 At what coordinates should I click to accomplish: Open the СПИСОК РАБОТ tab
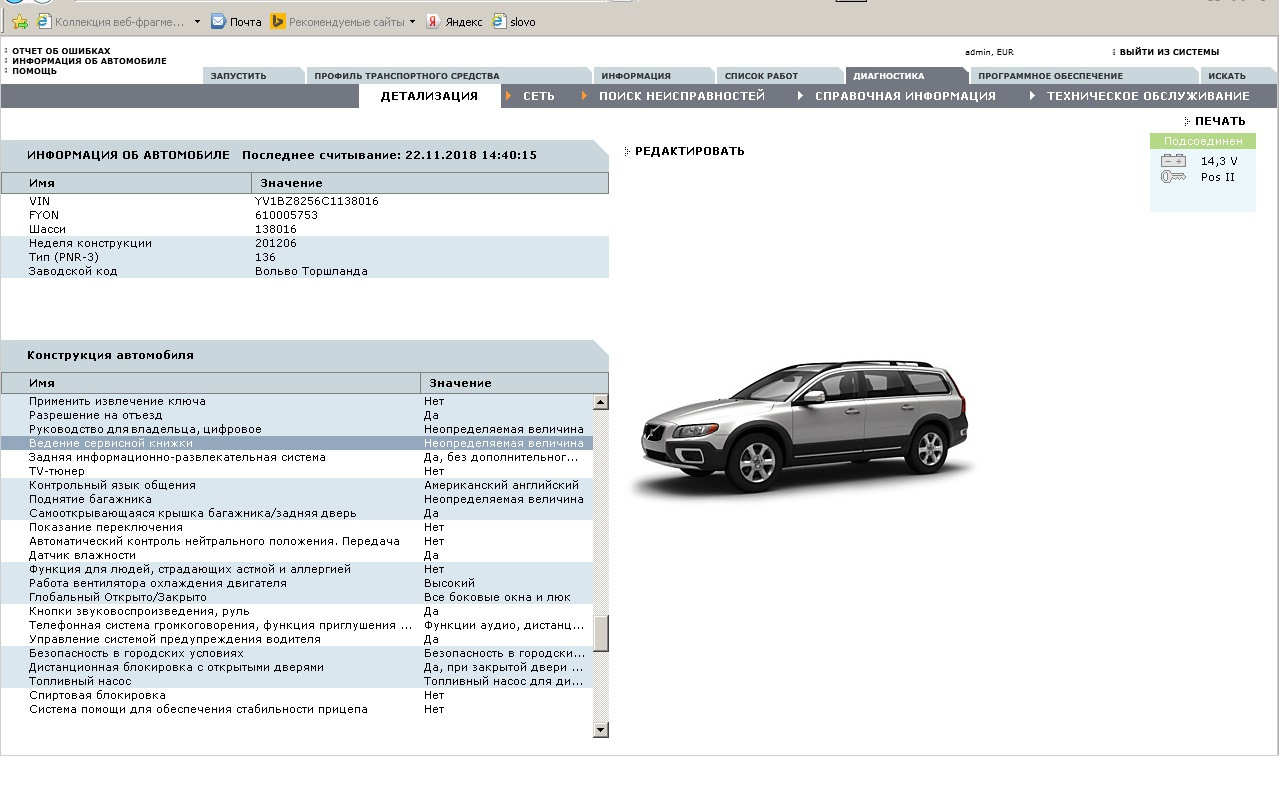click(780, 76)
